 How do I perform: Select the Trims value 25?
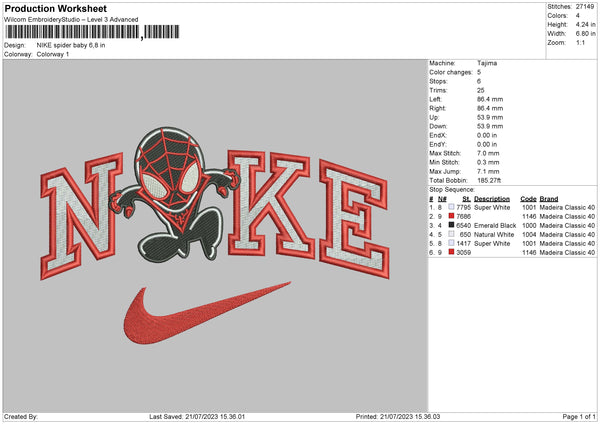coord(481,90)
